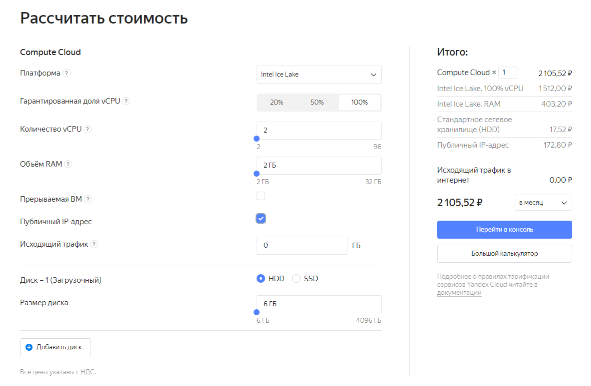Click the plus icon to add disk
This screenshot has height=386, width=591.
(29, 347)
